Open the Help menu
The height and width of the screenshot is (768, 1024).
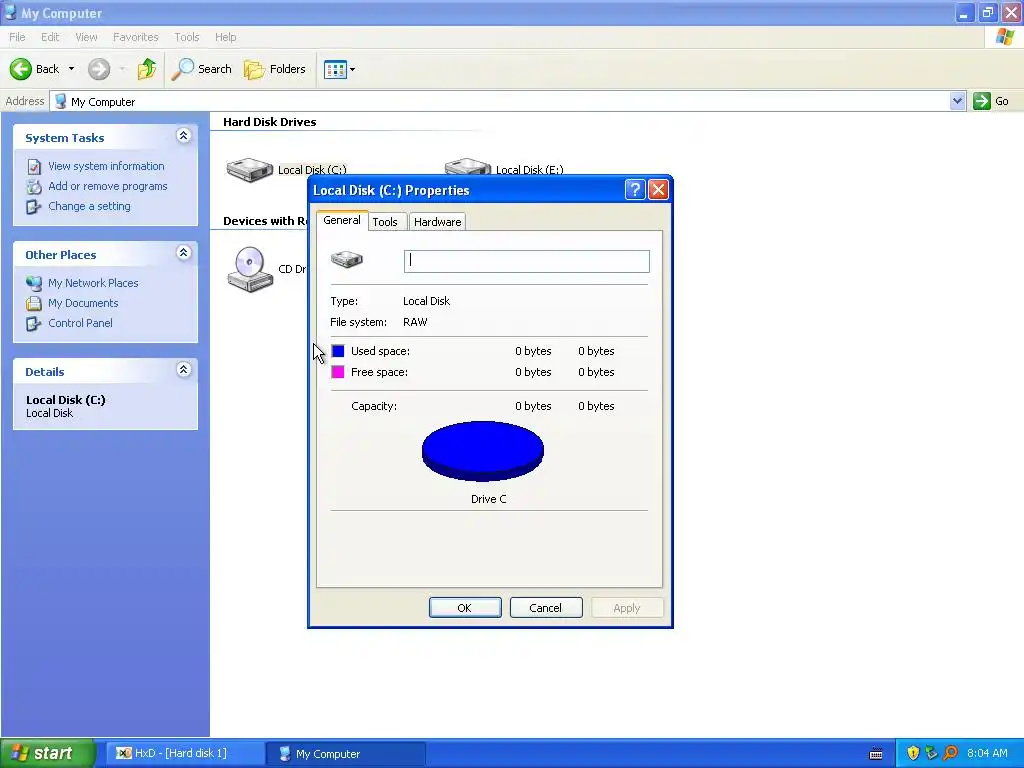click(226, 37)
